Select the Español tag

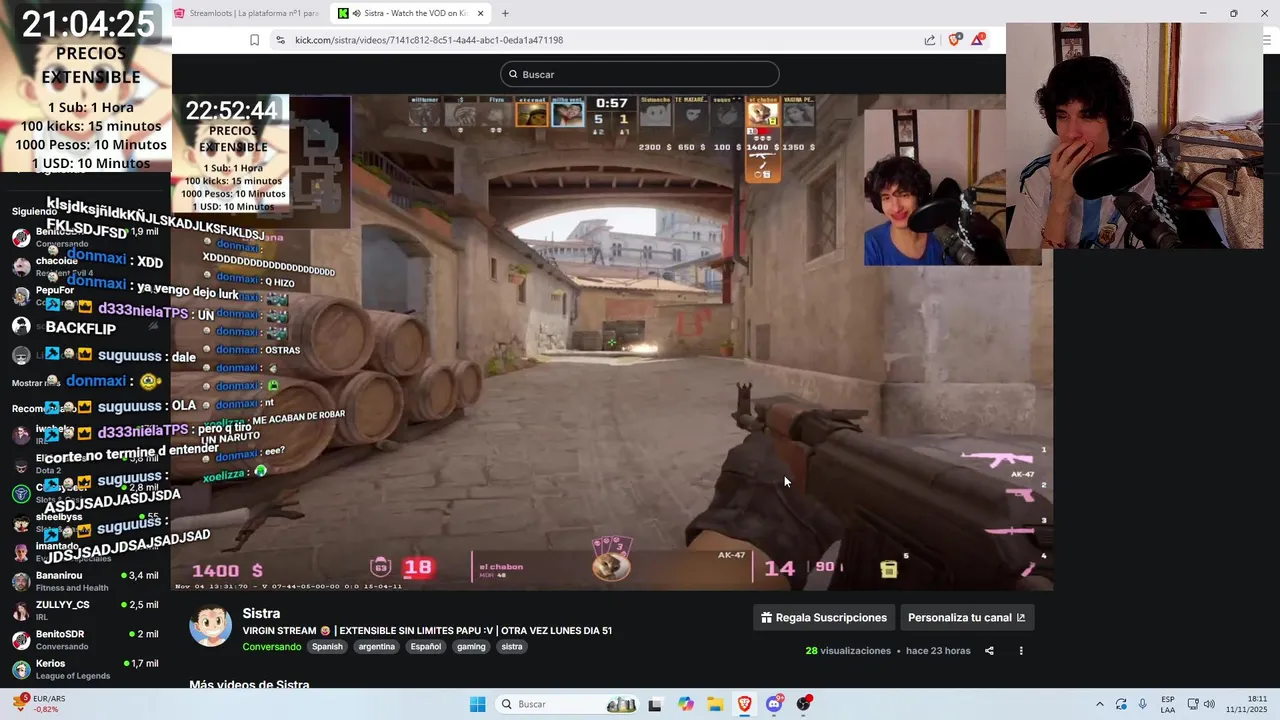(x=425, y=646)
